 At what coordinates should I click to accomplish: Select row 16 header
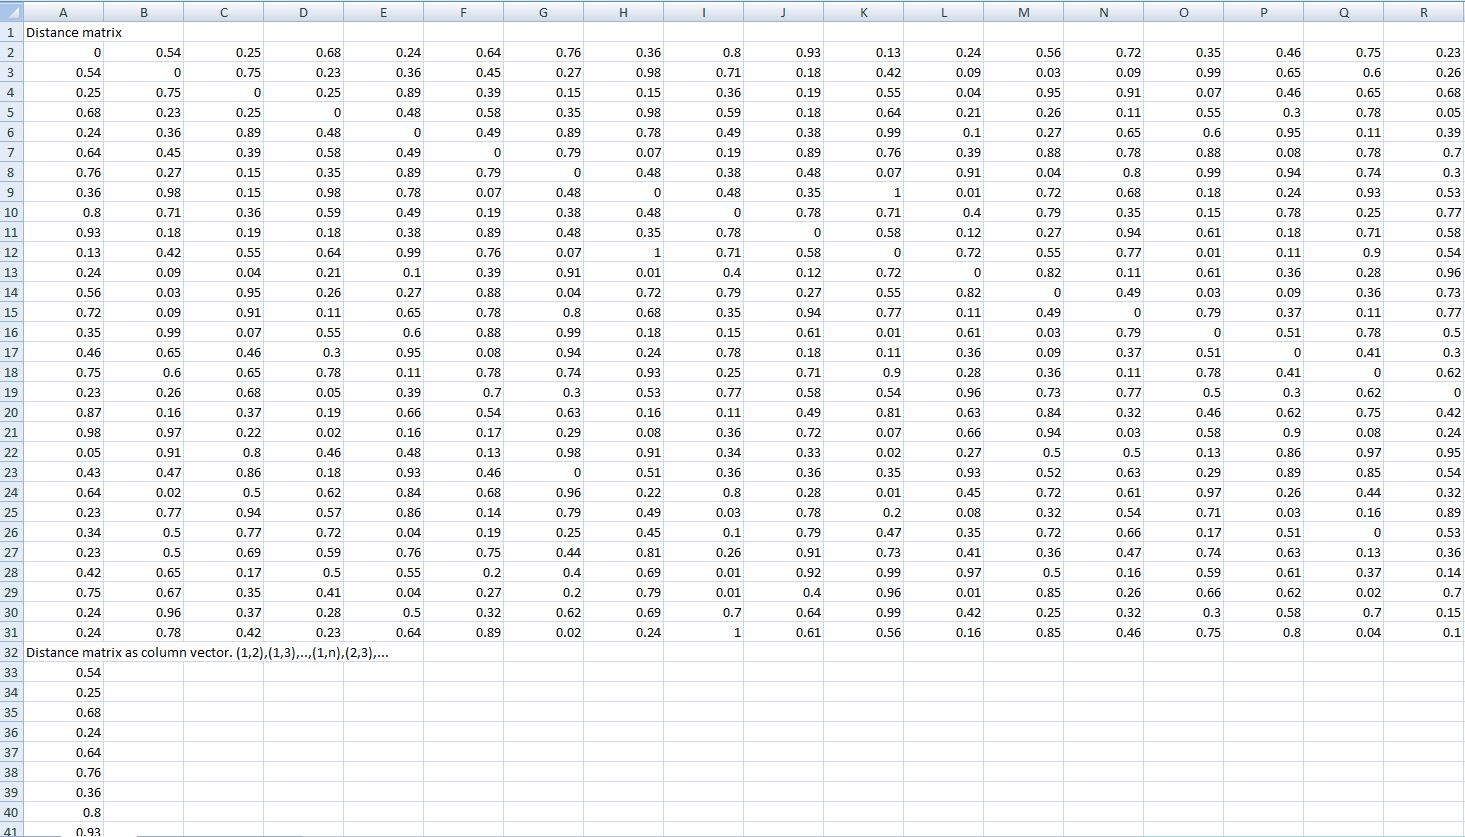coord(11,332)
